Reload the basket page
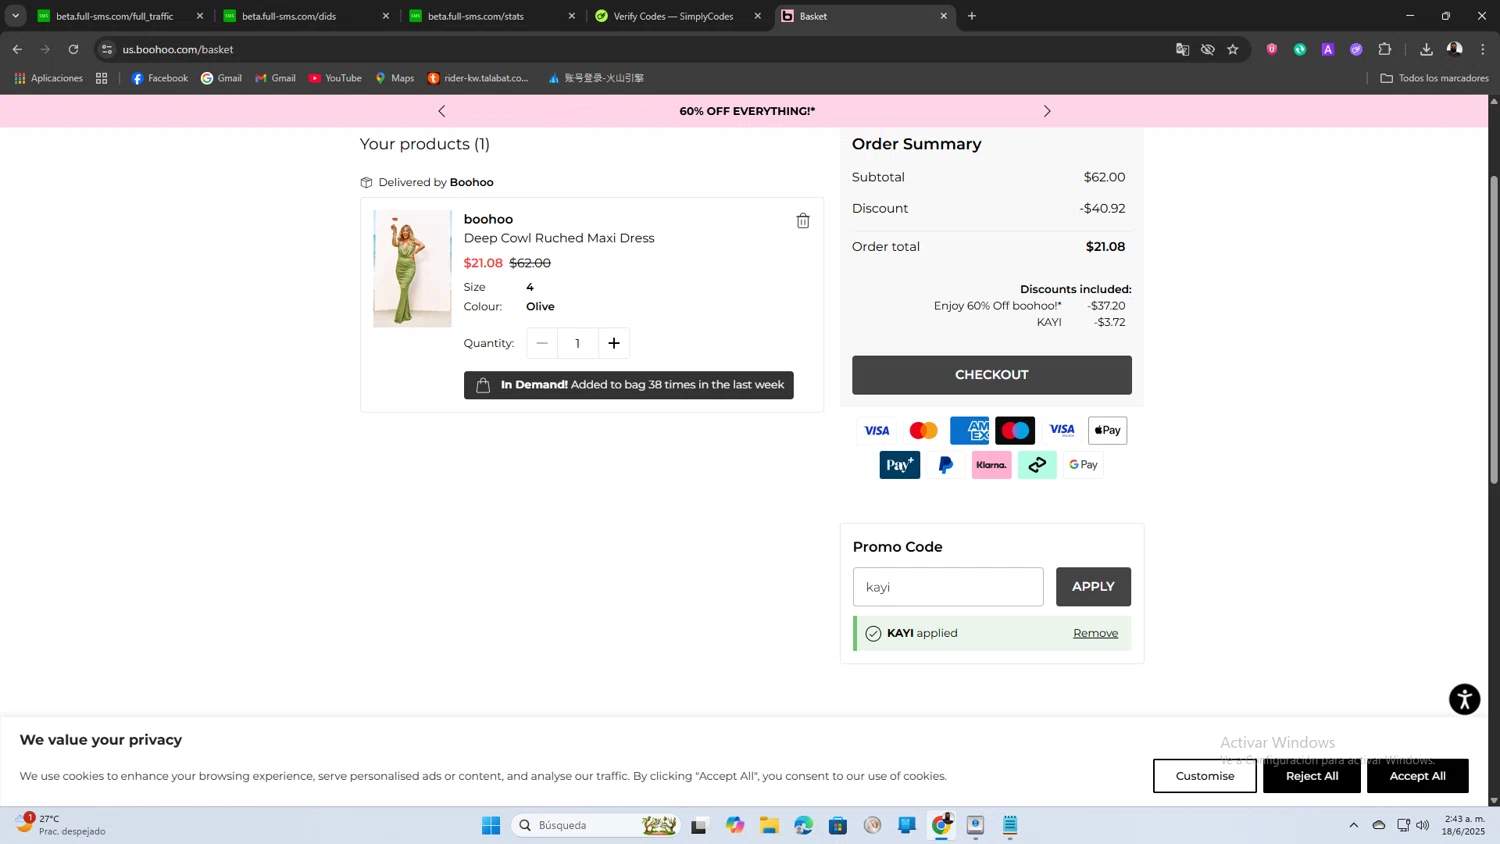Viewport: 1500px width, 844px height. pos(73,49)
